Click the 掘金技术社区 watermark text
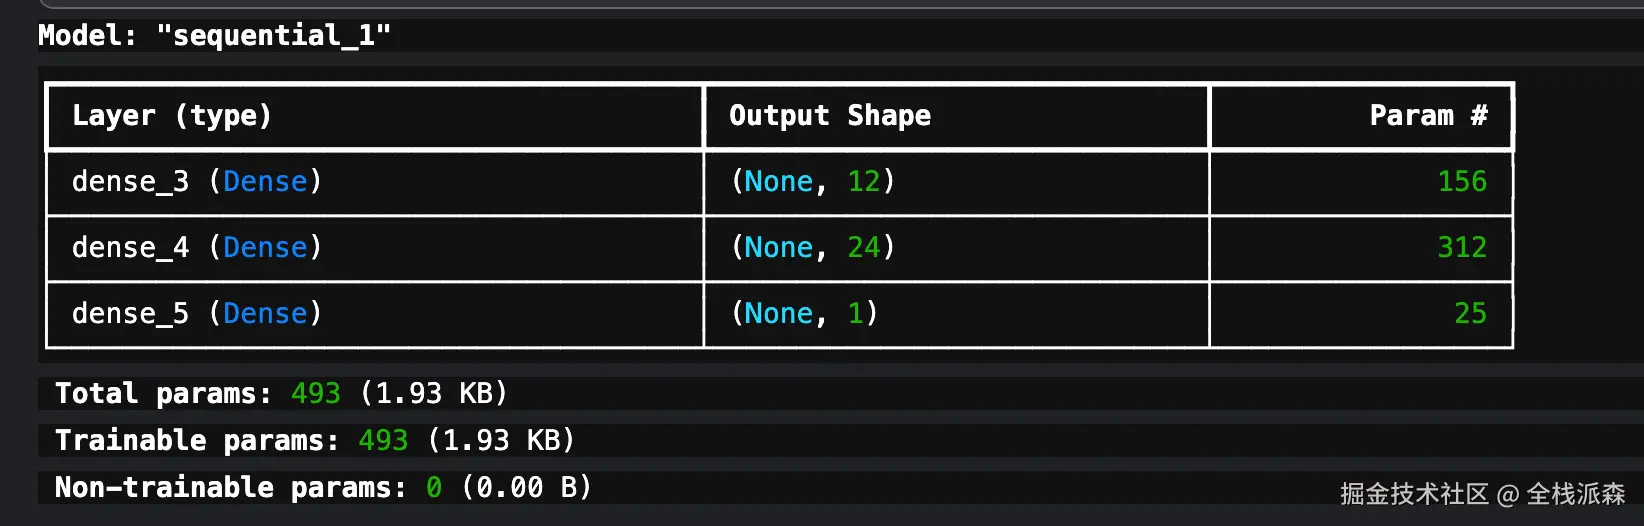Image resolution: width=1644 pixels, height=526 pixels. (1414, 494)
